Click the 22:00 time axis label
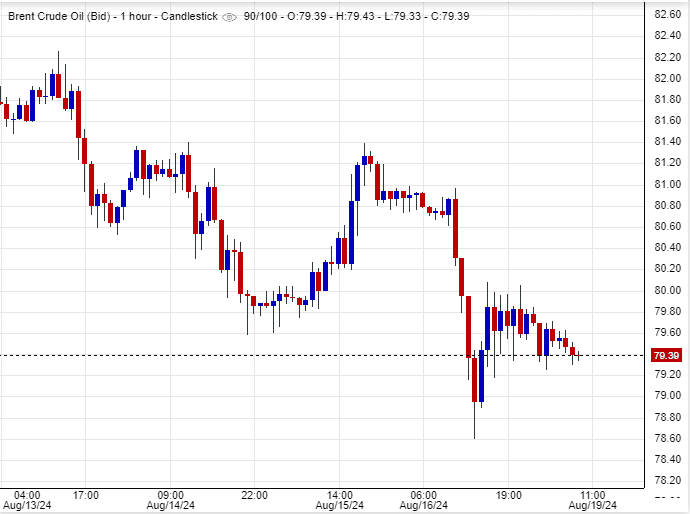 (254, 494)
